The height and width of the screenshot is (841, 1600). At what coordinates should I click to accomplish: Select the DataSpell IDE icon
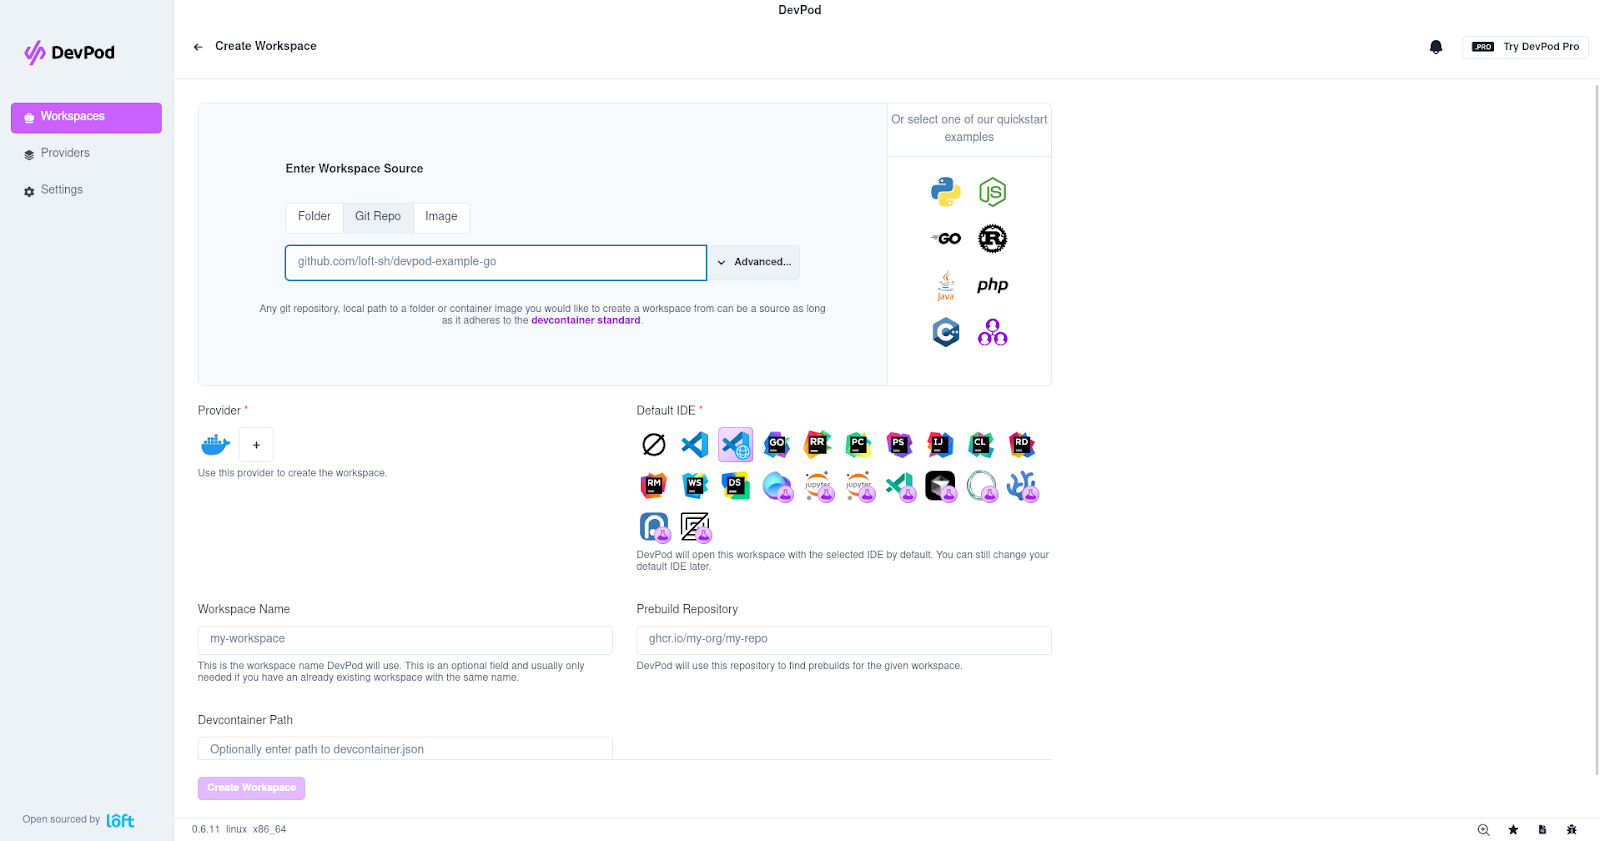(736, 485)
